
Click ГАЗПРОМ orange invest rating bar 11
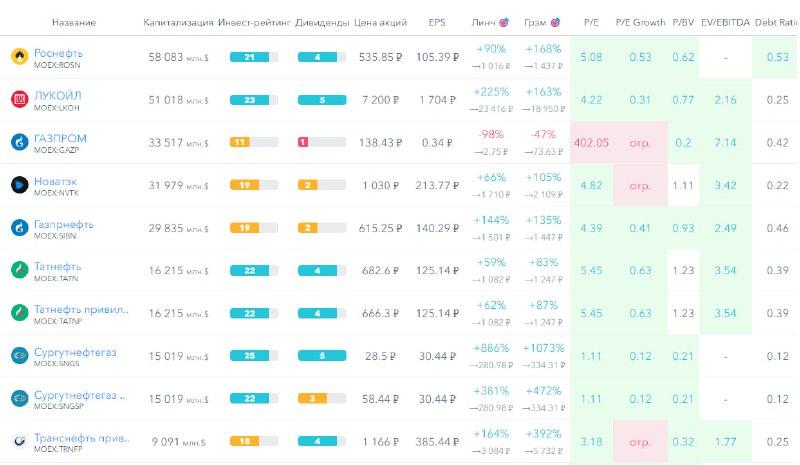254,142
